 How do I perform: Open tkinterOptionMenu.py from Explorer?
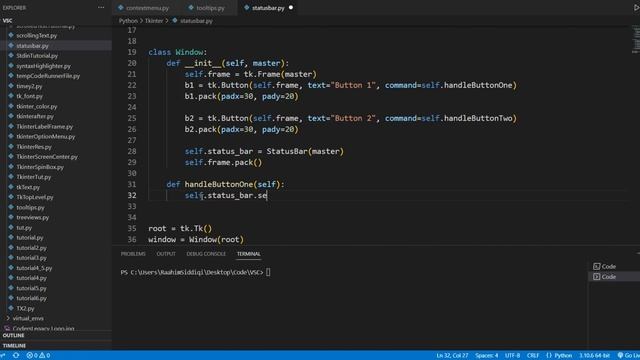coord(45,136)
